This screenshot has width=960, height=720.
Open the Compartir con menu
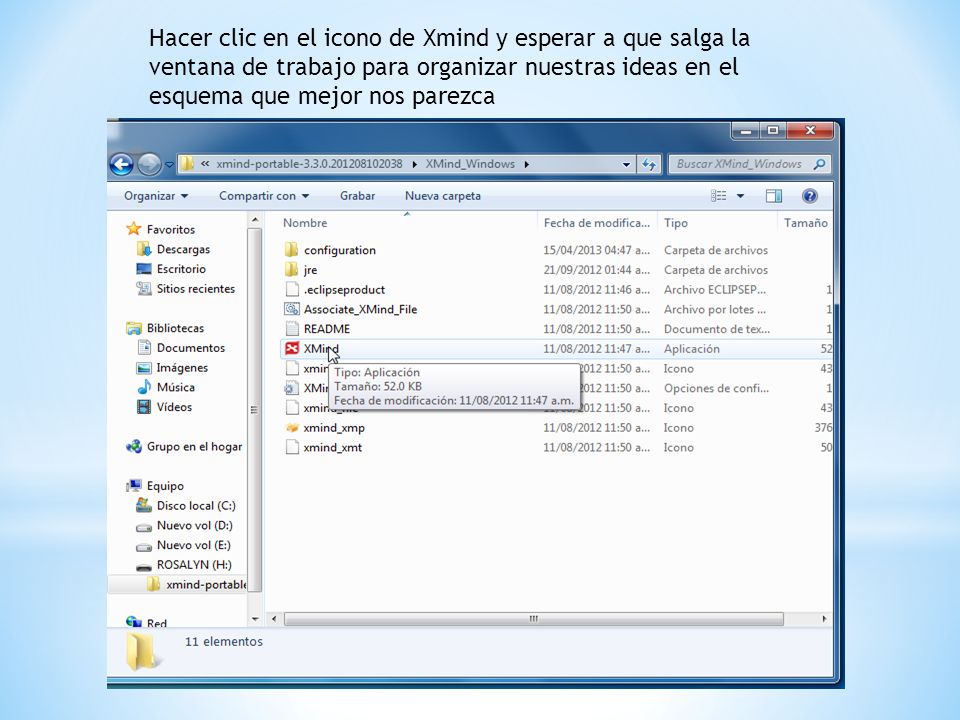(x=264, y=196)
